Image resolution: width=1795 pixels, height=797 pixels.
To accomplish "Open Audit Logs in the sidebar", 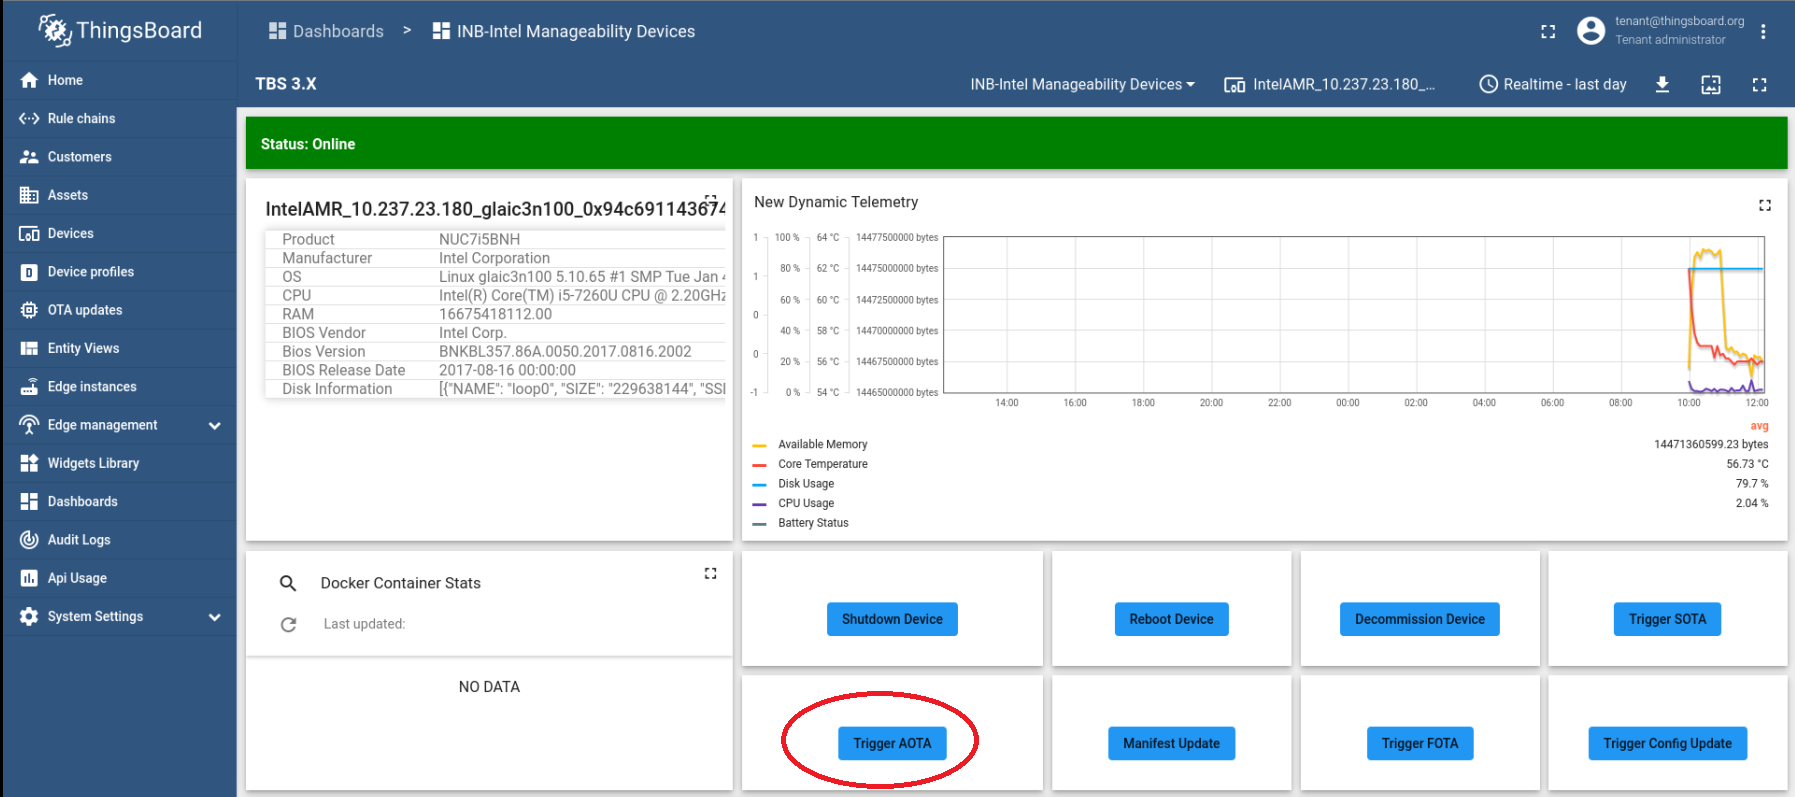I will coord(119,540).
